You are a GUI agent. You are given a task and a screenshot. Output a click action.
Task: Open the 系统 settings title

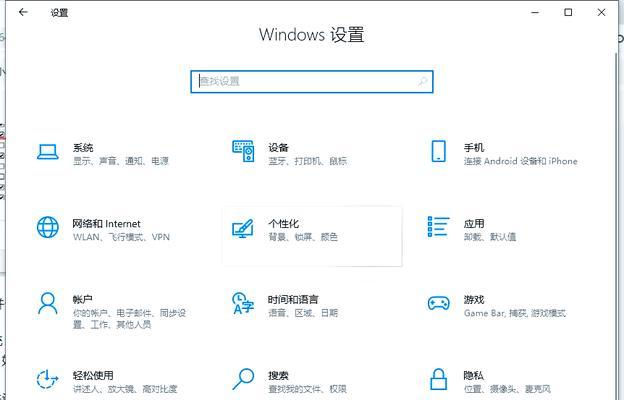pyautogui.click(x=83, y=148)
